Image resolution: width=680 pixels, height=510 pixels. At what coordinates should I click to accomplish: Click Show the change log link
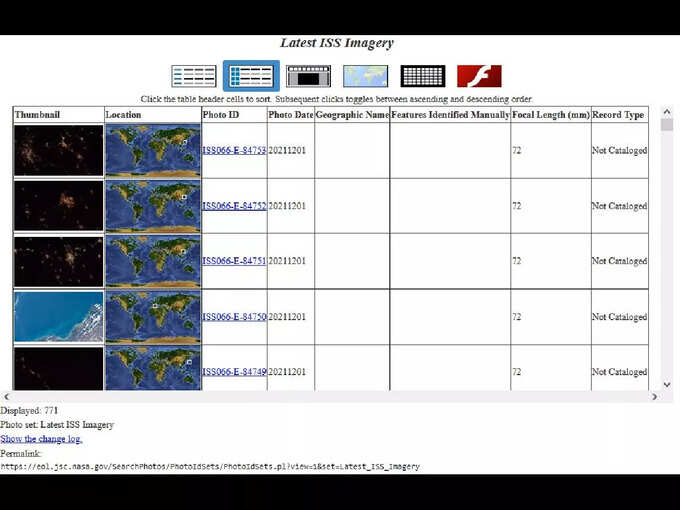pos(41,439)
